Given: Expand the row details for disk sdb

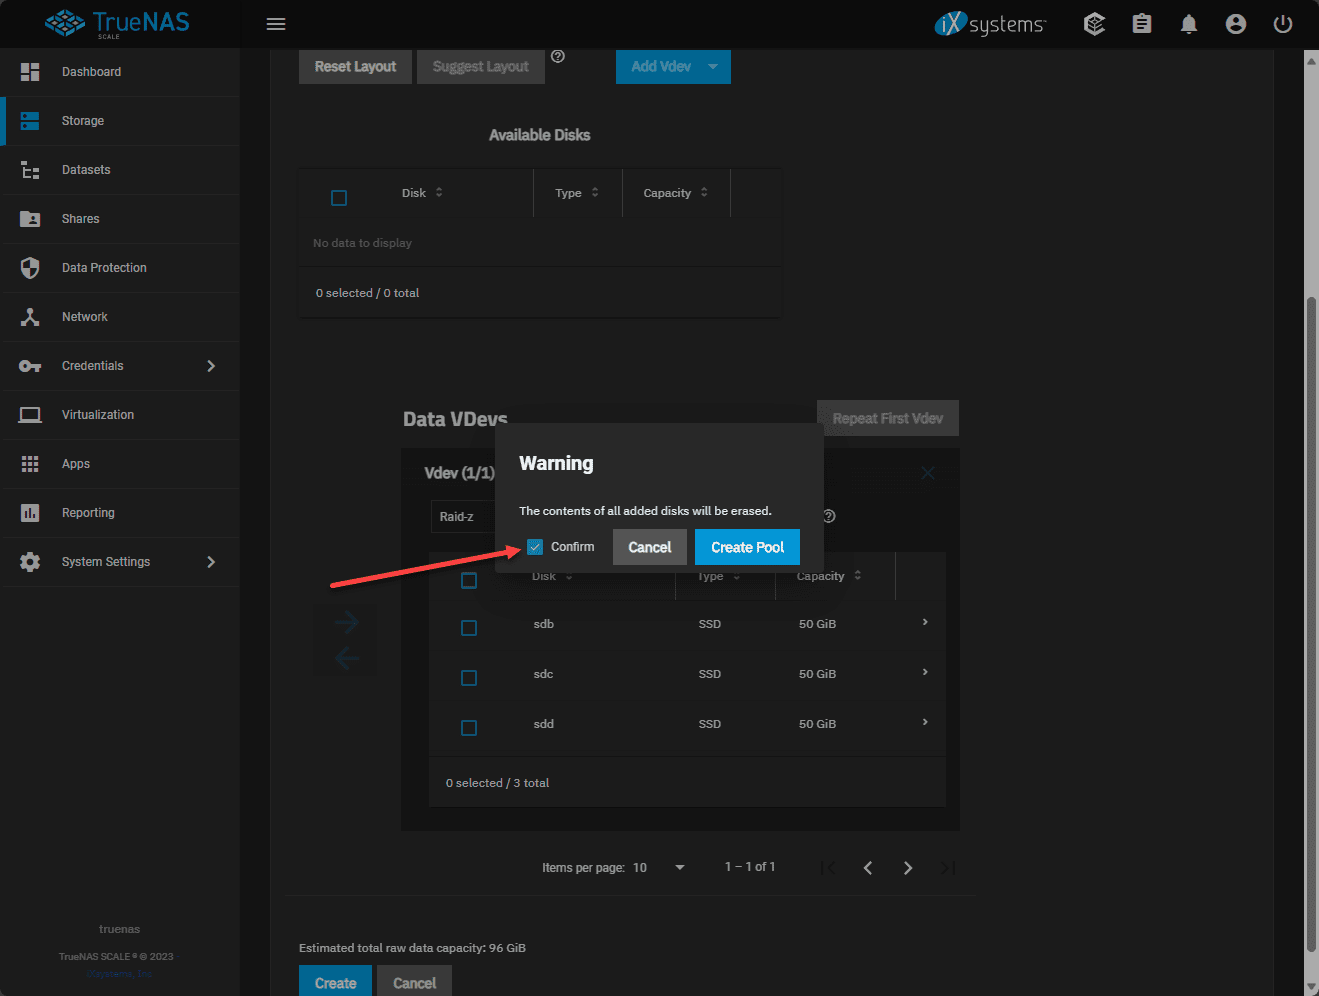Looking at the screenshot, I should [924, 622].
